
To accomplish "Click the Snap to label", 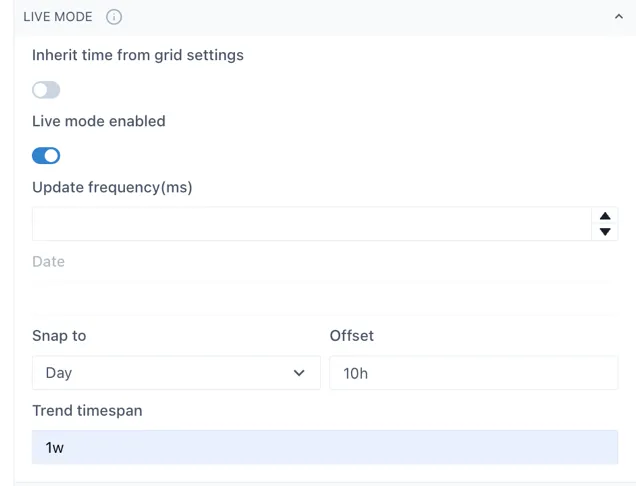I will click(59, 336).
